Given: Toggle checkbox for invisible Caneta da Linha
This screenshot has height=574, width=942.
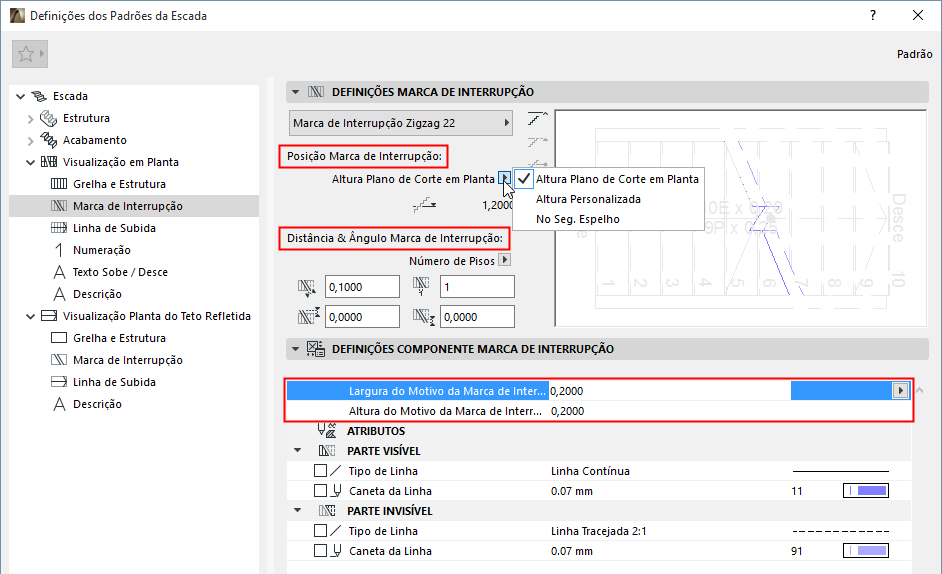Looking at the screenshot, I should [320, 551].
